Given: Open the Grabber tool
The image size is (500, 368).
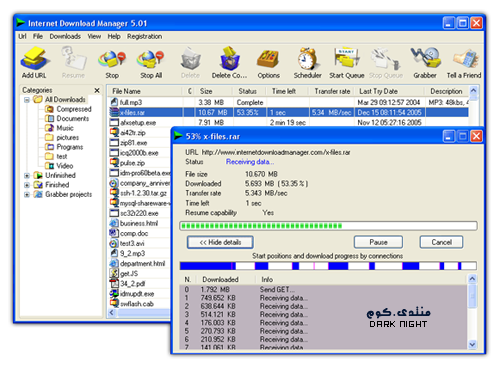Looking at the screenshot, I should [x=425, y=59].
